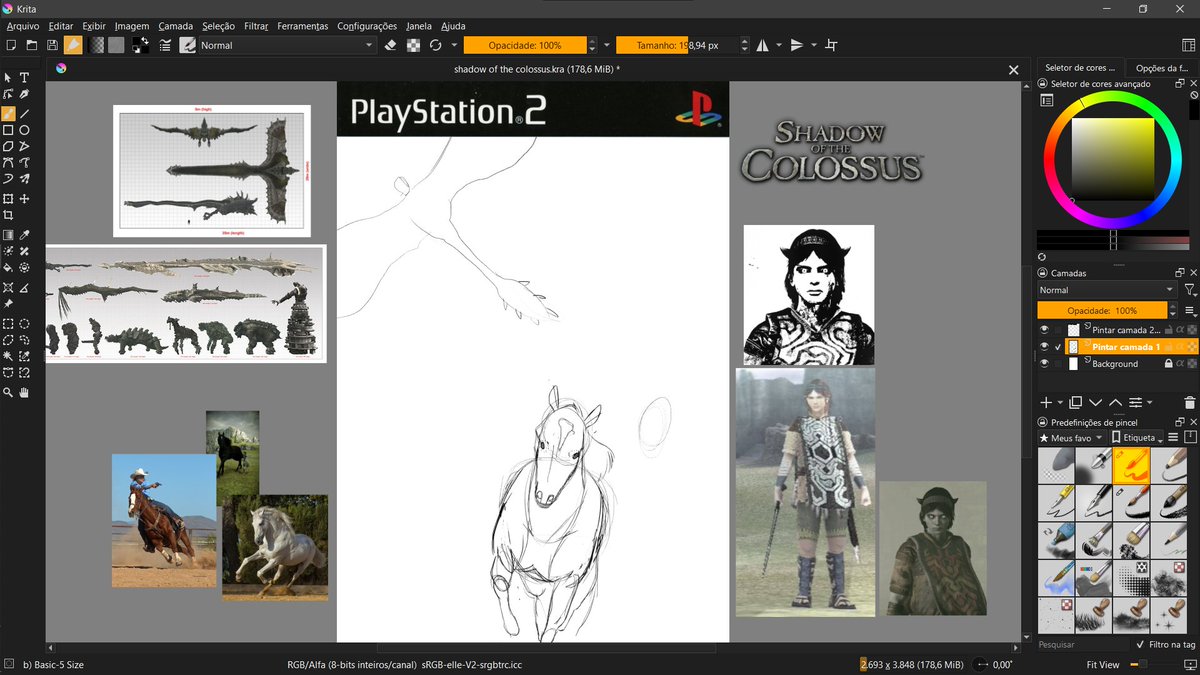Screen dimensions: 1200x675
Task: Float the Camadas docker panel
Action: [x=1179, y=272]
